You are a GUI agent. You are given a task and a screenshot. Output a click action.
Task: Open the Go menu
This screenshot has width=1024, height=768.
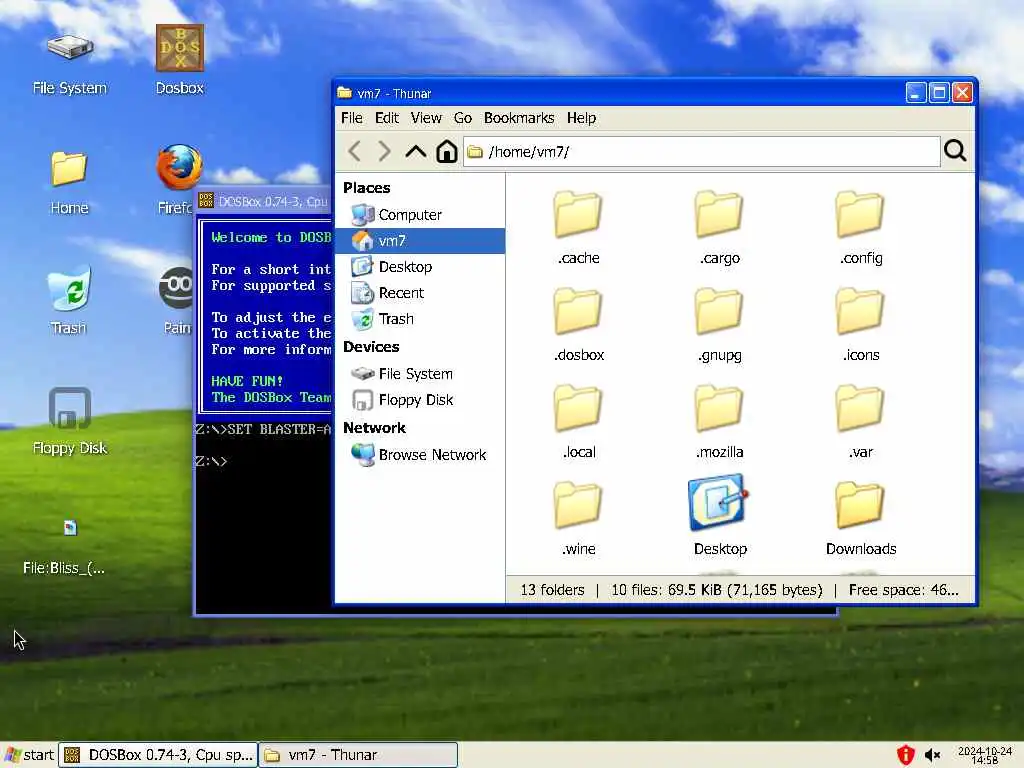pyautogui.click(x=462, y=118)
